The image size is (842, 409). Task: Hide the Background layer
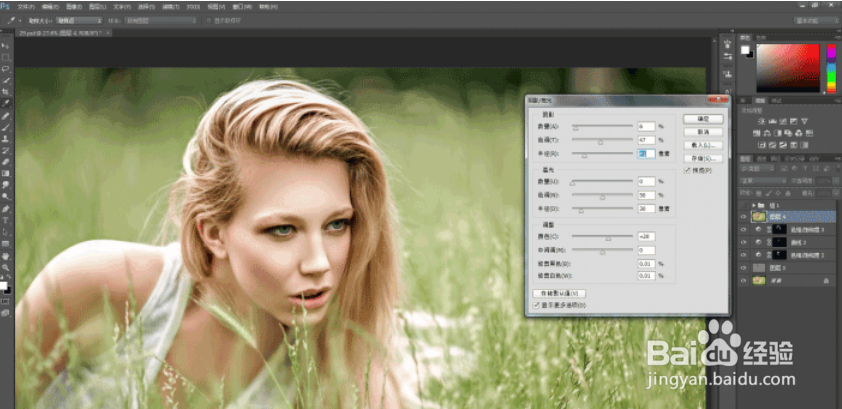click(744, 280)
